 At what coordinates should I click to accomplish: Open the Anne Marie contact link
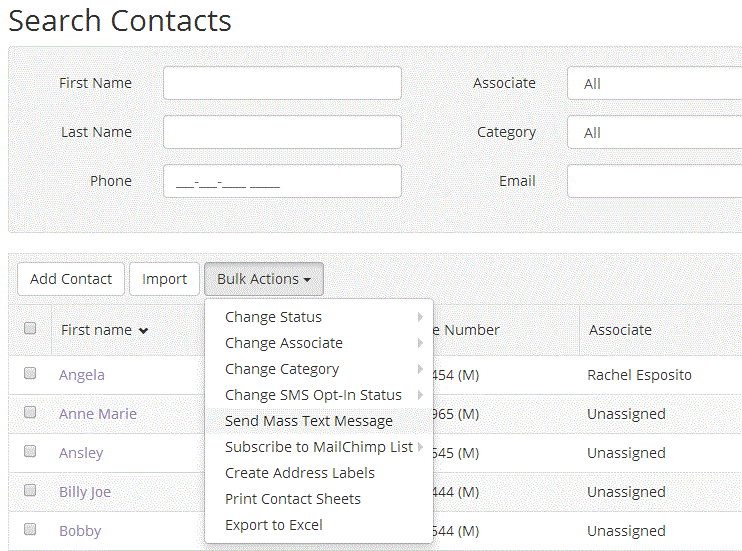(98, 414)
